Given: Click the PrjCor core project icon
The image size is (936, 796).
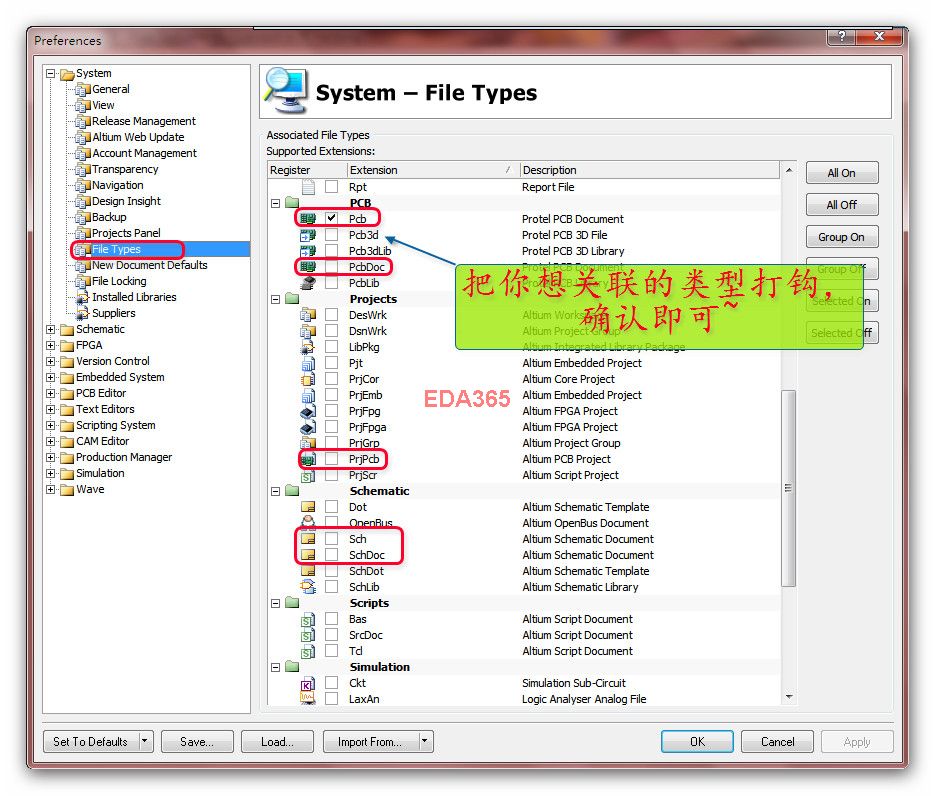Looking at the screenshot, I should pyautogui.click(x=308, y=379).
